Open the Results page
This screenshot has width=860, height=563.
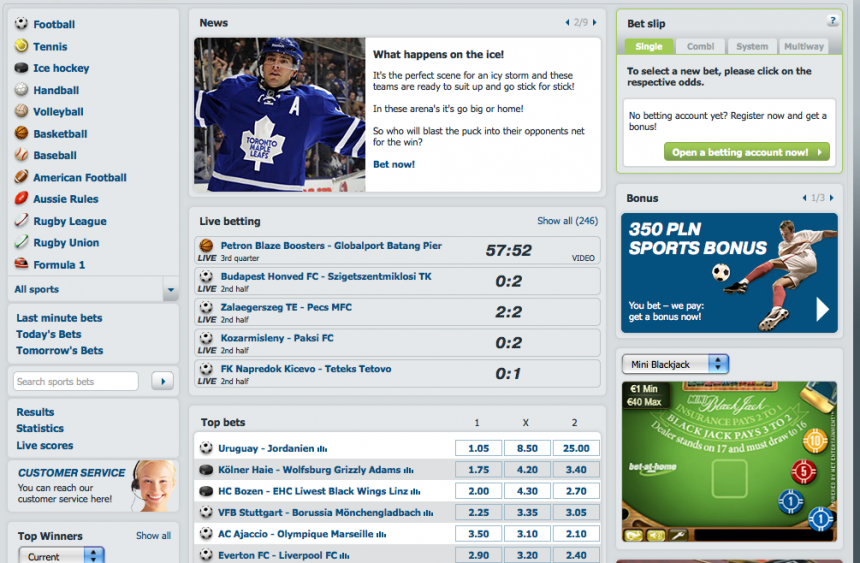pyautogui.click(x=35, y=412)
